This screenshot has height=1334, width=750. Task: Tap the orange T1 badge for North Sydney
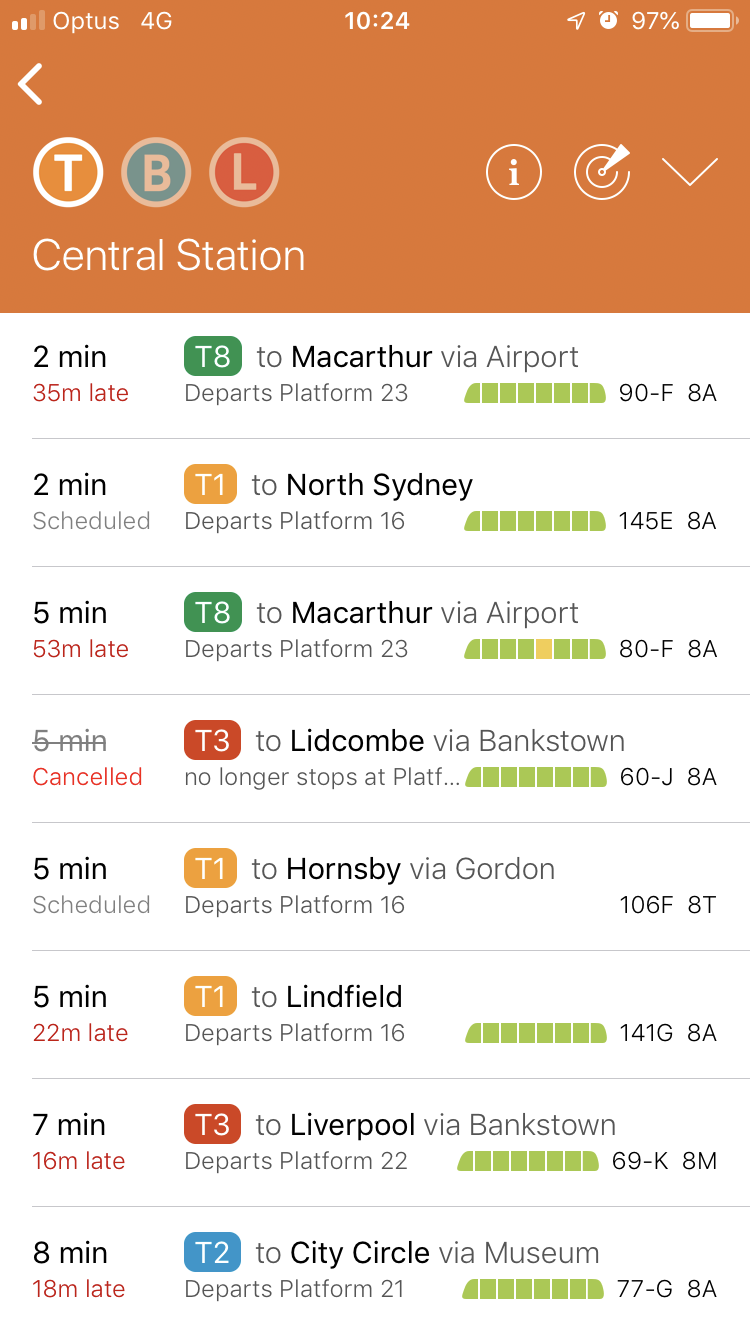tap(210, 484)
